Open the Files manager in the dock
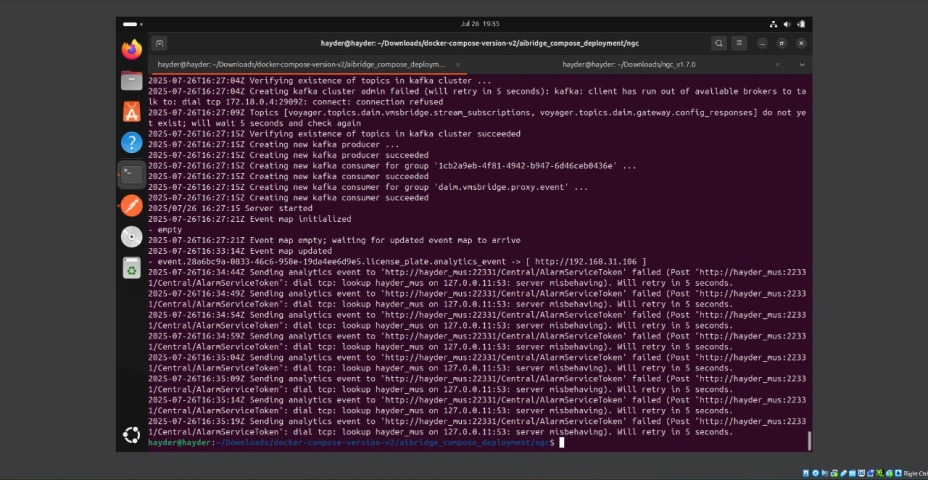The height and width of the screenshot is (480, 928). click(x=131, y=80)
